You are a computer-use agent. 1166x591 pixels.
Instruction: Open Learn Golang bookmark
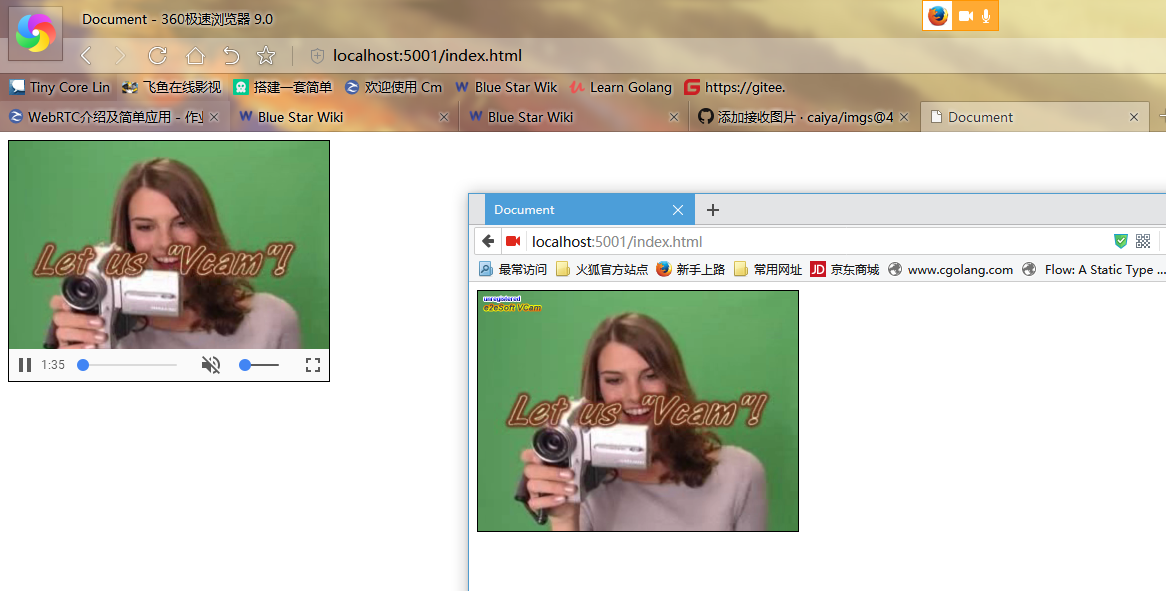pyautogui.click(x=620, y=87)
